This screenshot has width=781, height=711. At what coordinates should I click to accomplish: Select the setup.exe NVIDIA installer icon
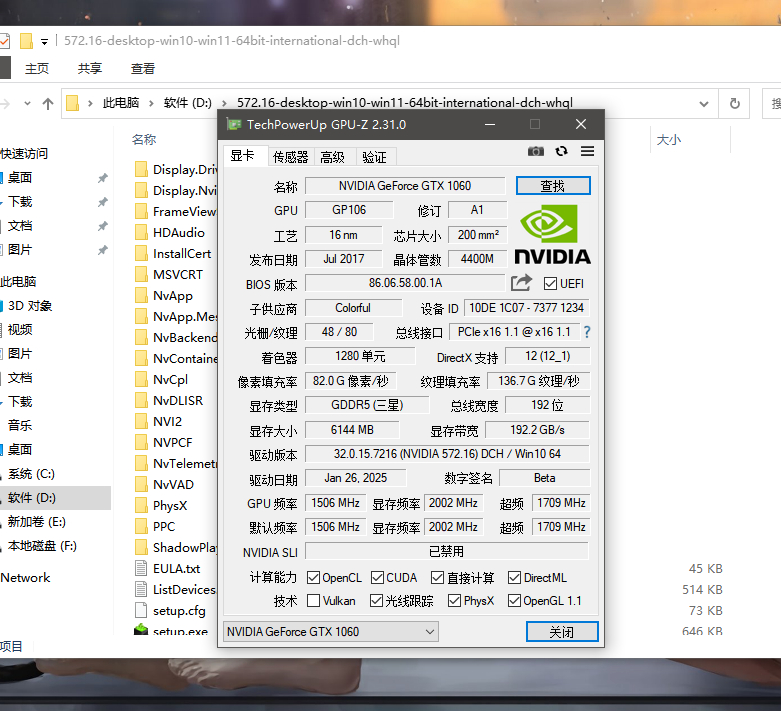point(141,630)
